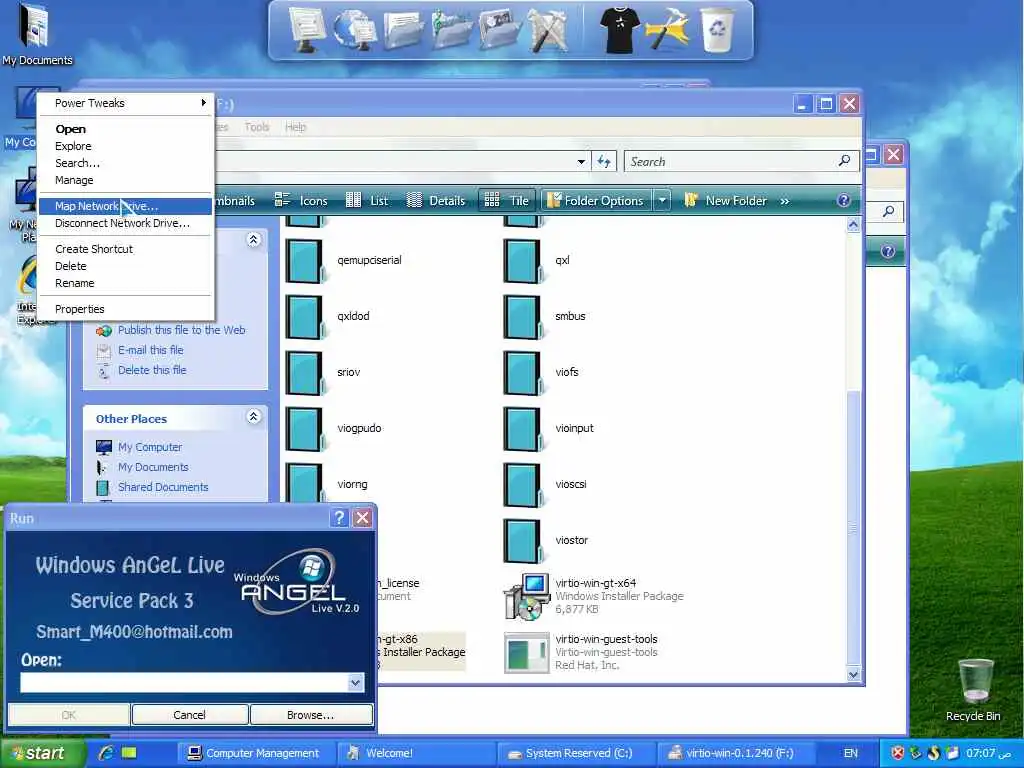Collapse the Other Places panel
The width and height of the screenshot is (1024, 768).
pyautogui.click(x=254, y=417)
